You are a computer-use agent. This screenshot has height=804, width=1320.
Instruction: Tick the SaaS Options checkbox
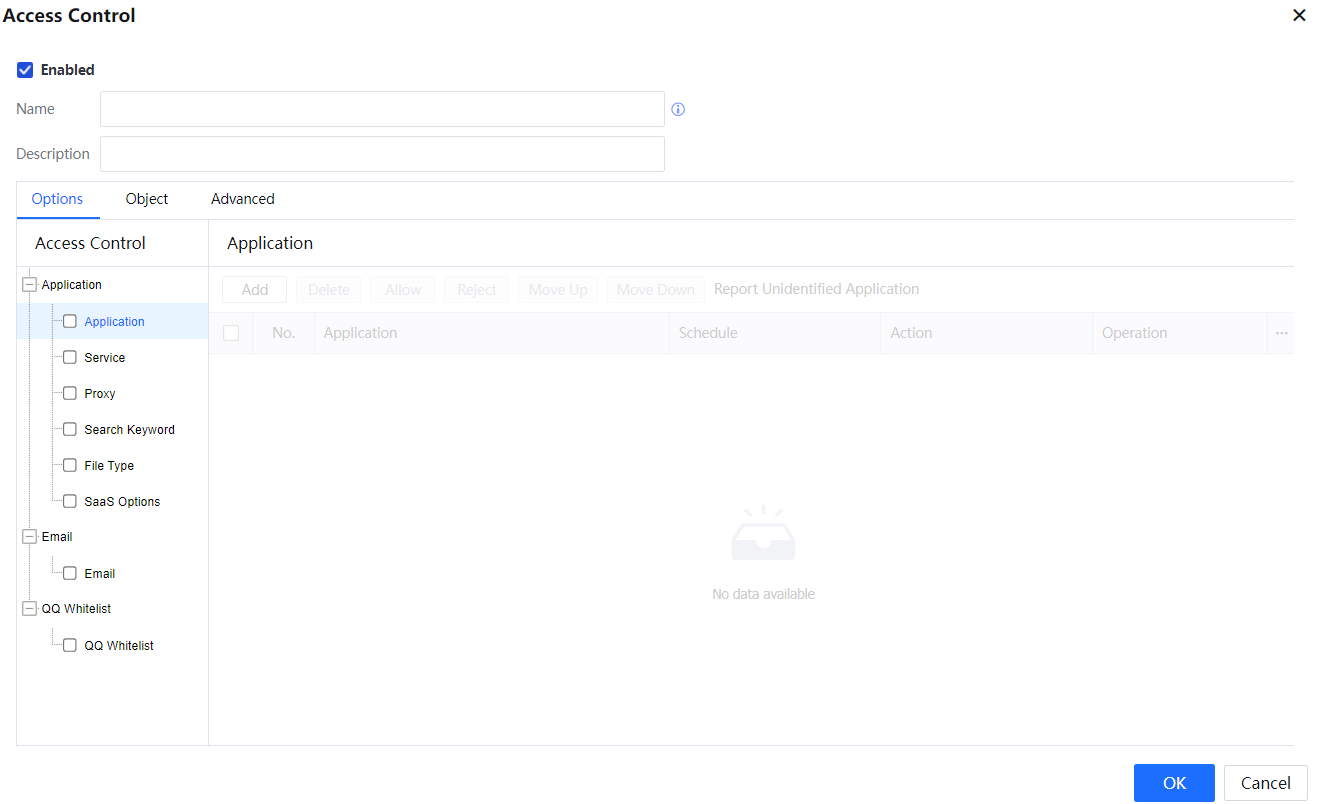(x=70, y=501)
